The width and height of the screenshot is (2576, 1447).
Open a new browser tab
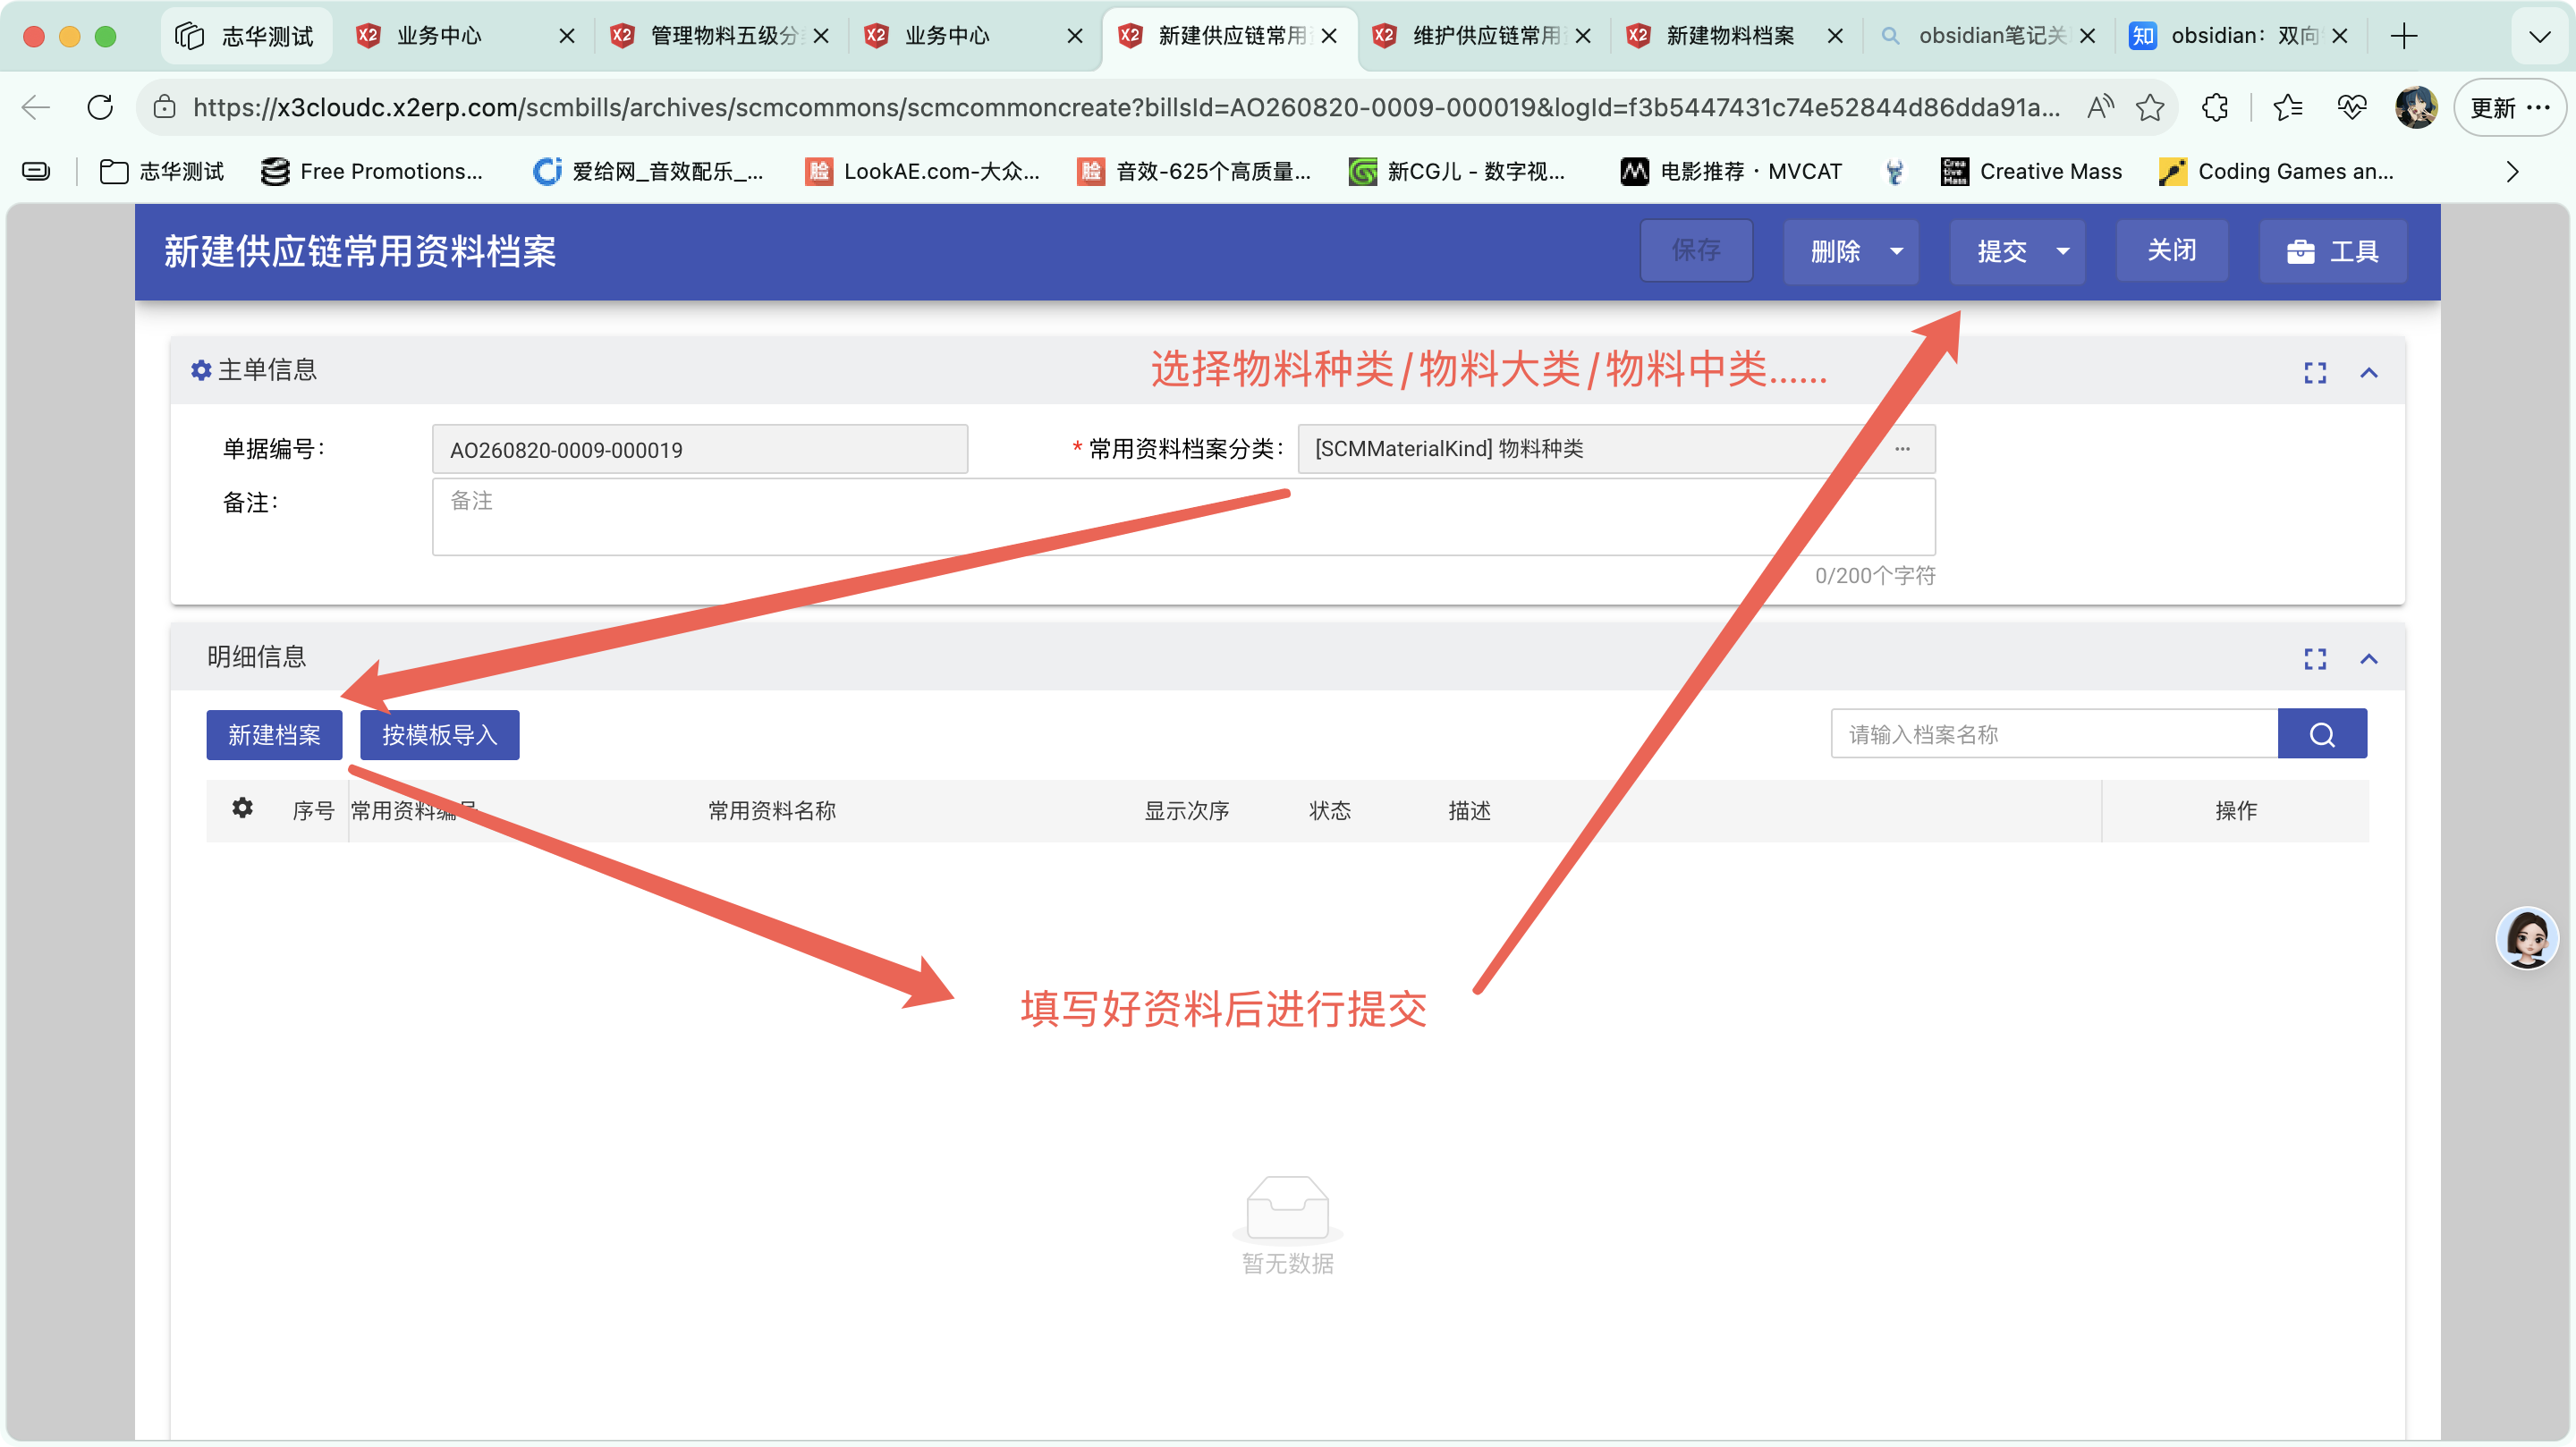point(2403,36)
